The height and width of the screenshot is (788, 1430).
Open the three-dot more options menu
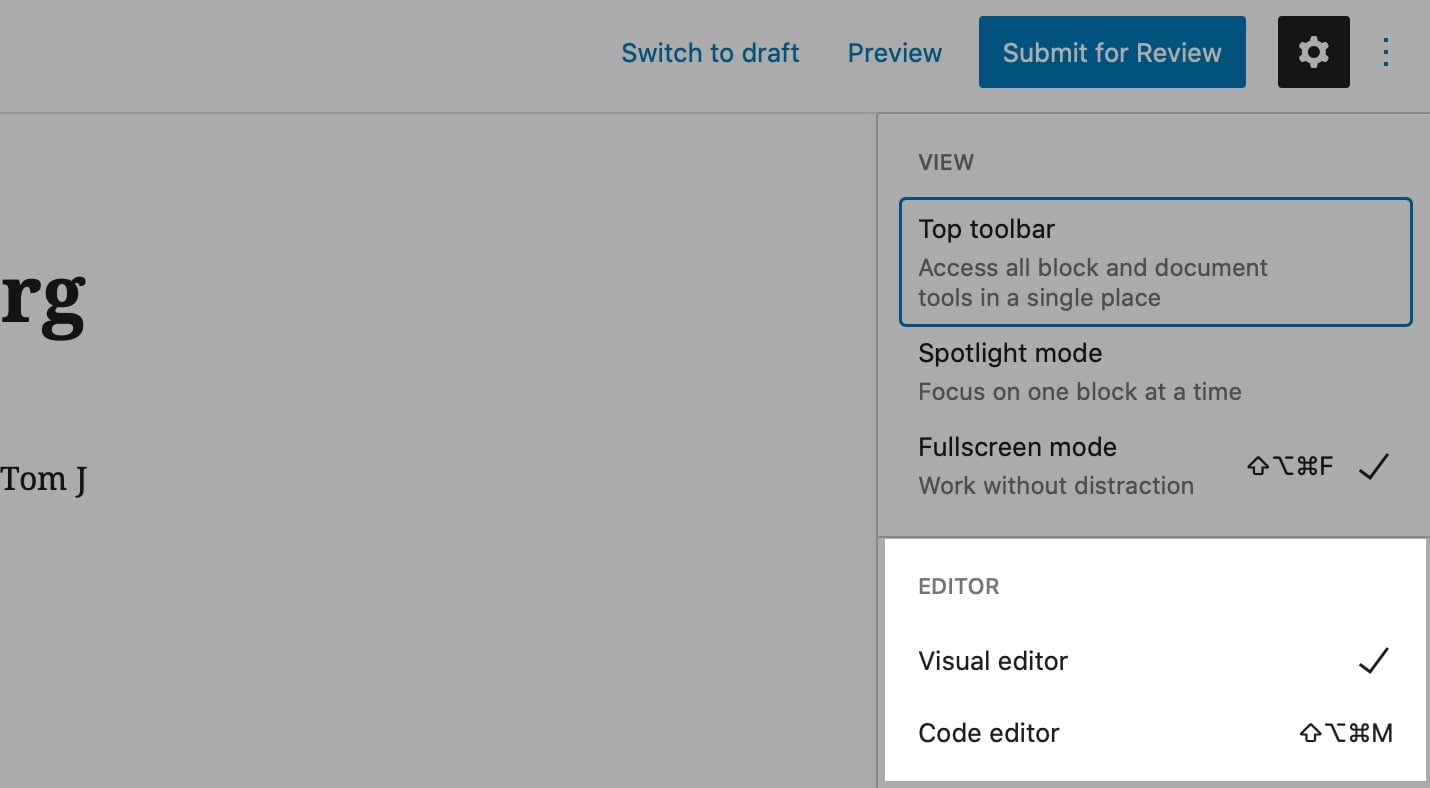click(x=1386, y=52)
